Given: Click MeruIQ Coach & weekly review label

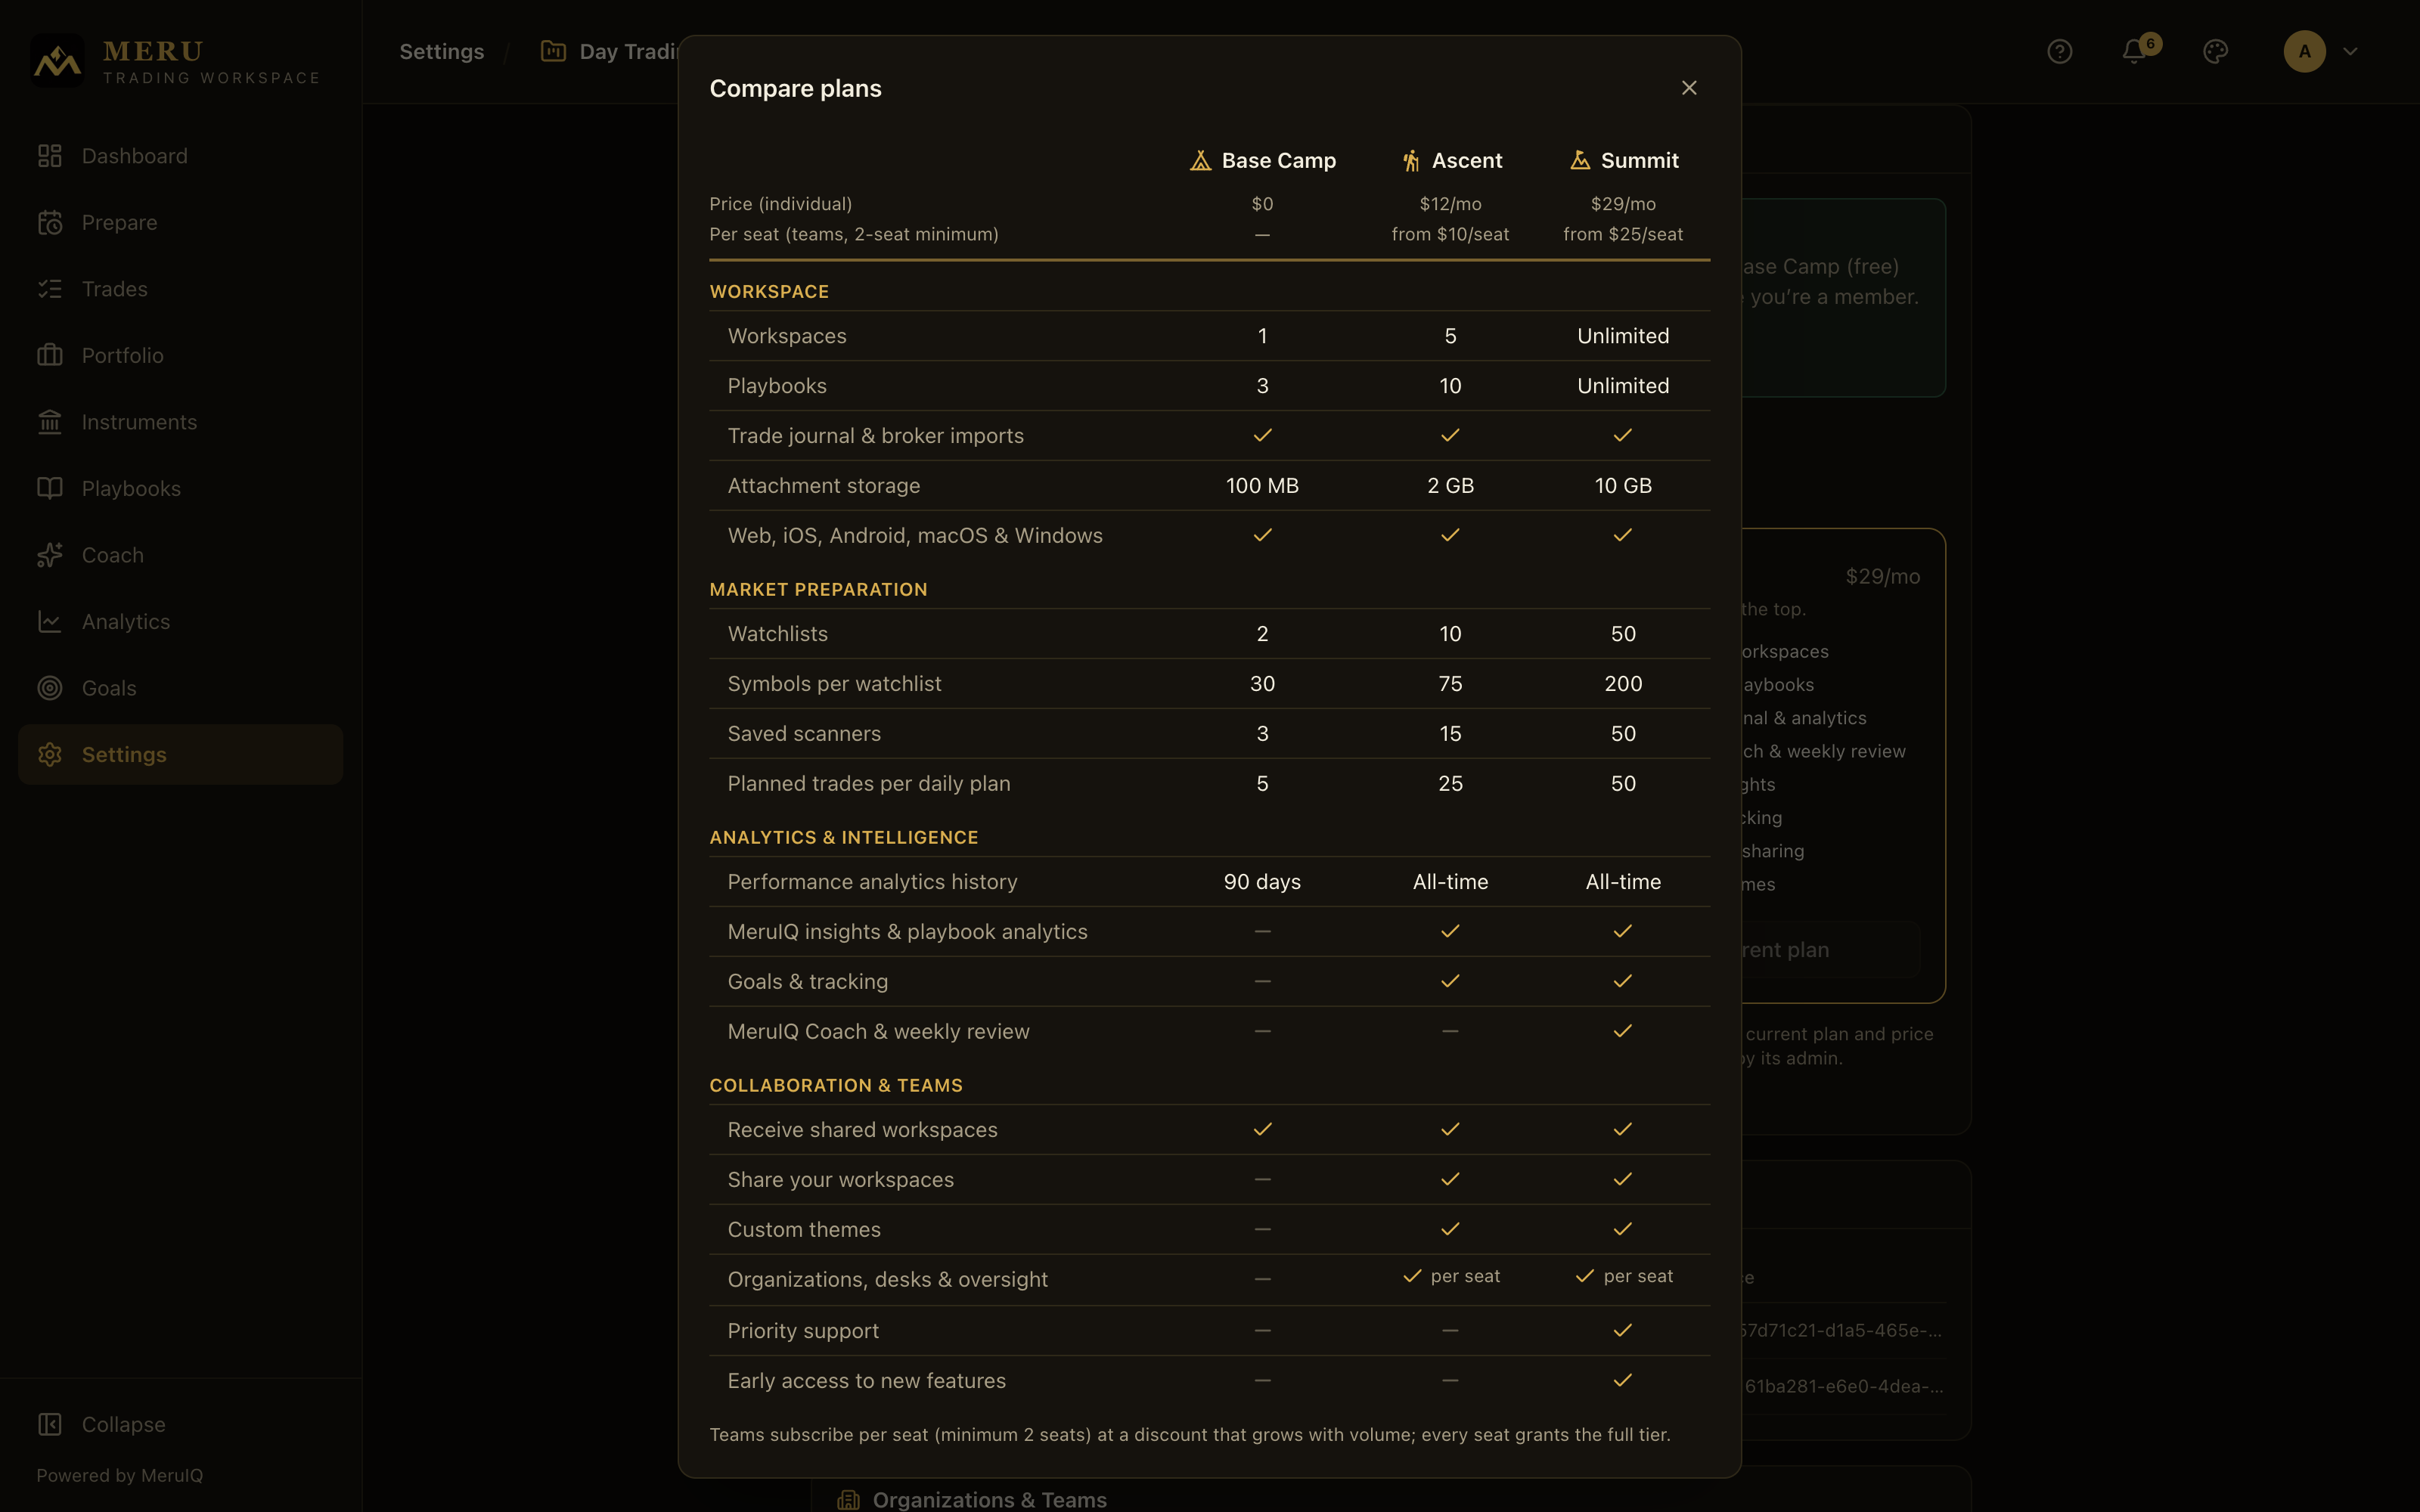Looking at the screenshot, I should click(x=878, y=1031).
